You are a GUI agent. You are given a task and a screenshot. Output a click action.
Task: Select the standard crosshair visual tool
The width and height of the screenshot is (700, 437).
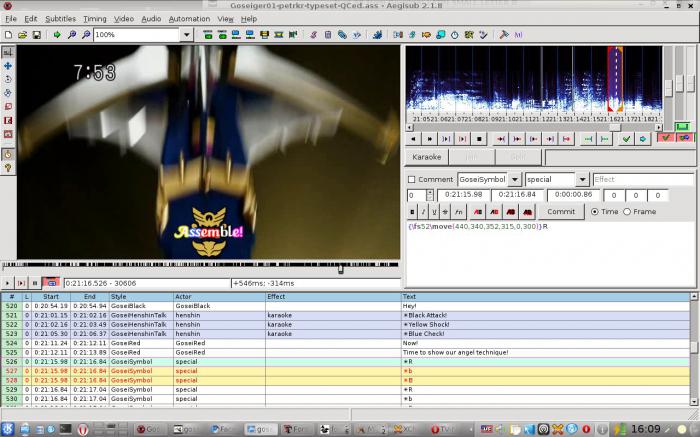click(x=8, y=52)
